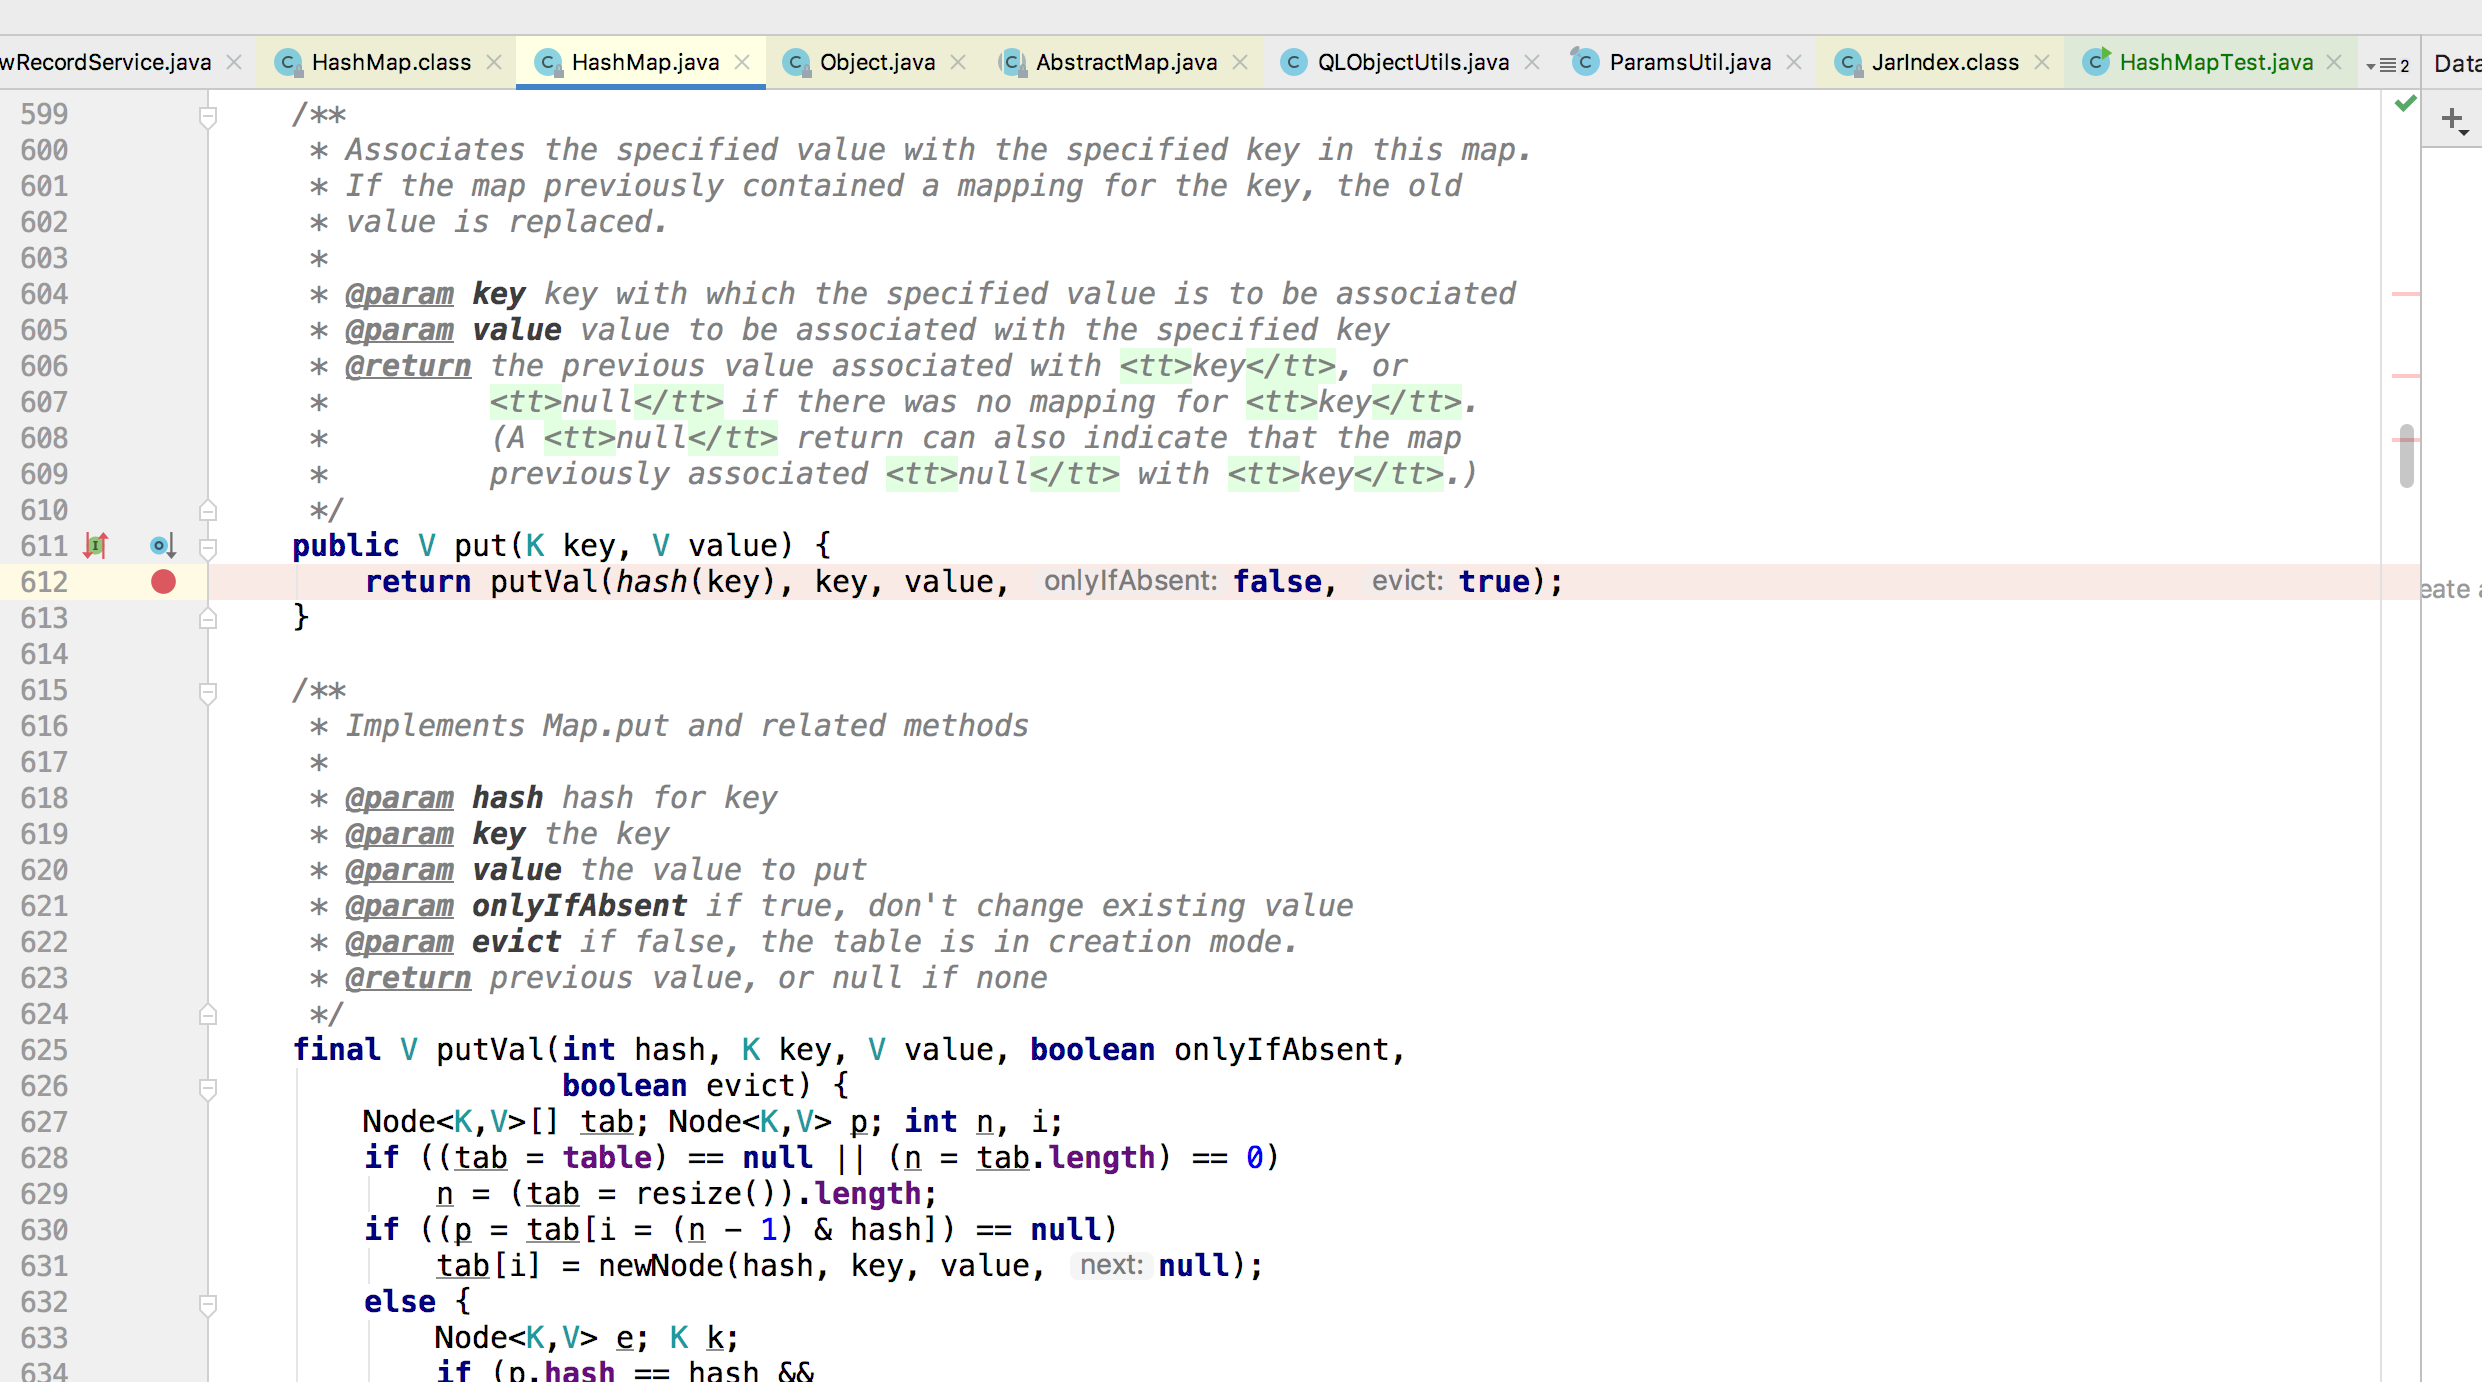Viewport: 2482px width, 1382px height.
Task: Click the @return tag on line 606
Action: (x=408, y=366)
